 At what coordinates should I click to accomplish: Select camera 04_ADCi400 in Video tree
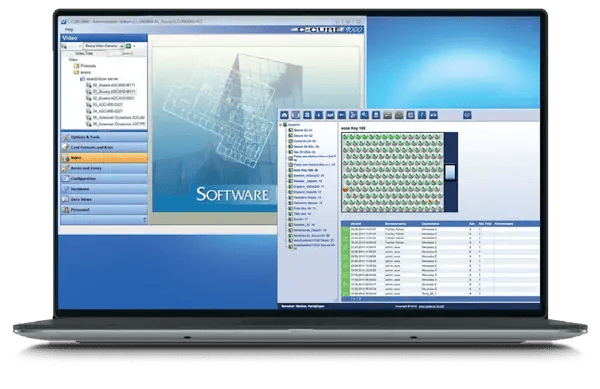tap(104, 111)
